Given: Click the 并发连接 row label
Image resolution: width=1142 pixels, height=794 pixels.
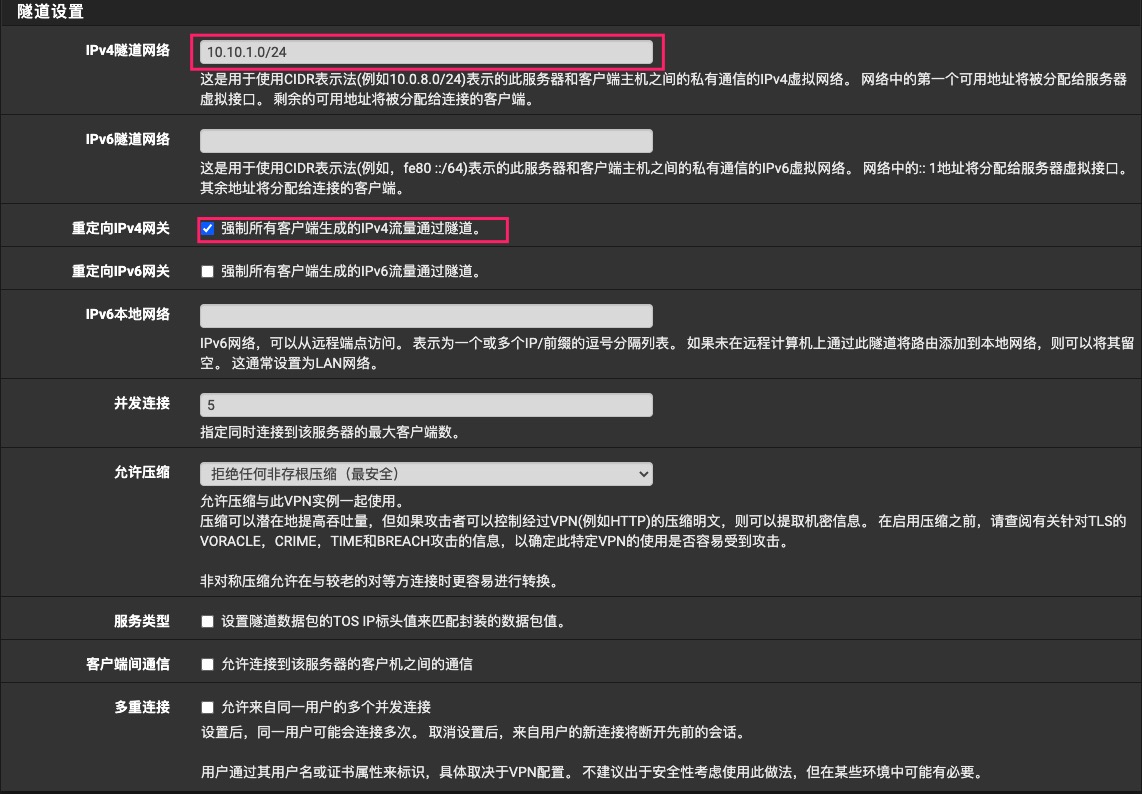Looking at the screenshot, I should (x=142, y=403).
